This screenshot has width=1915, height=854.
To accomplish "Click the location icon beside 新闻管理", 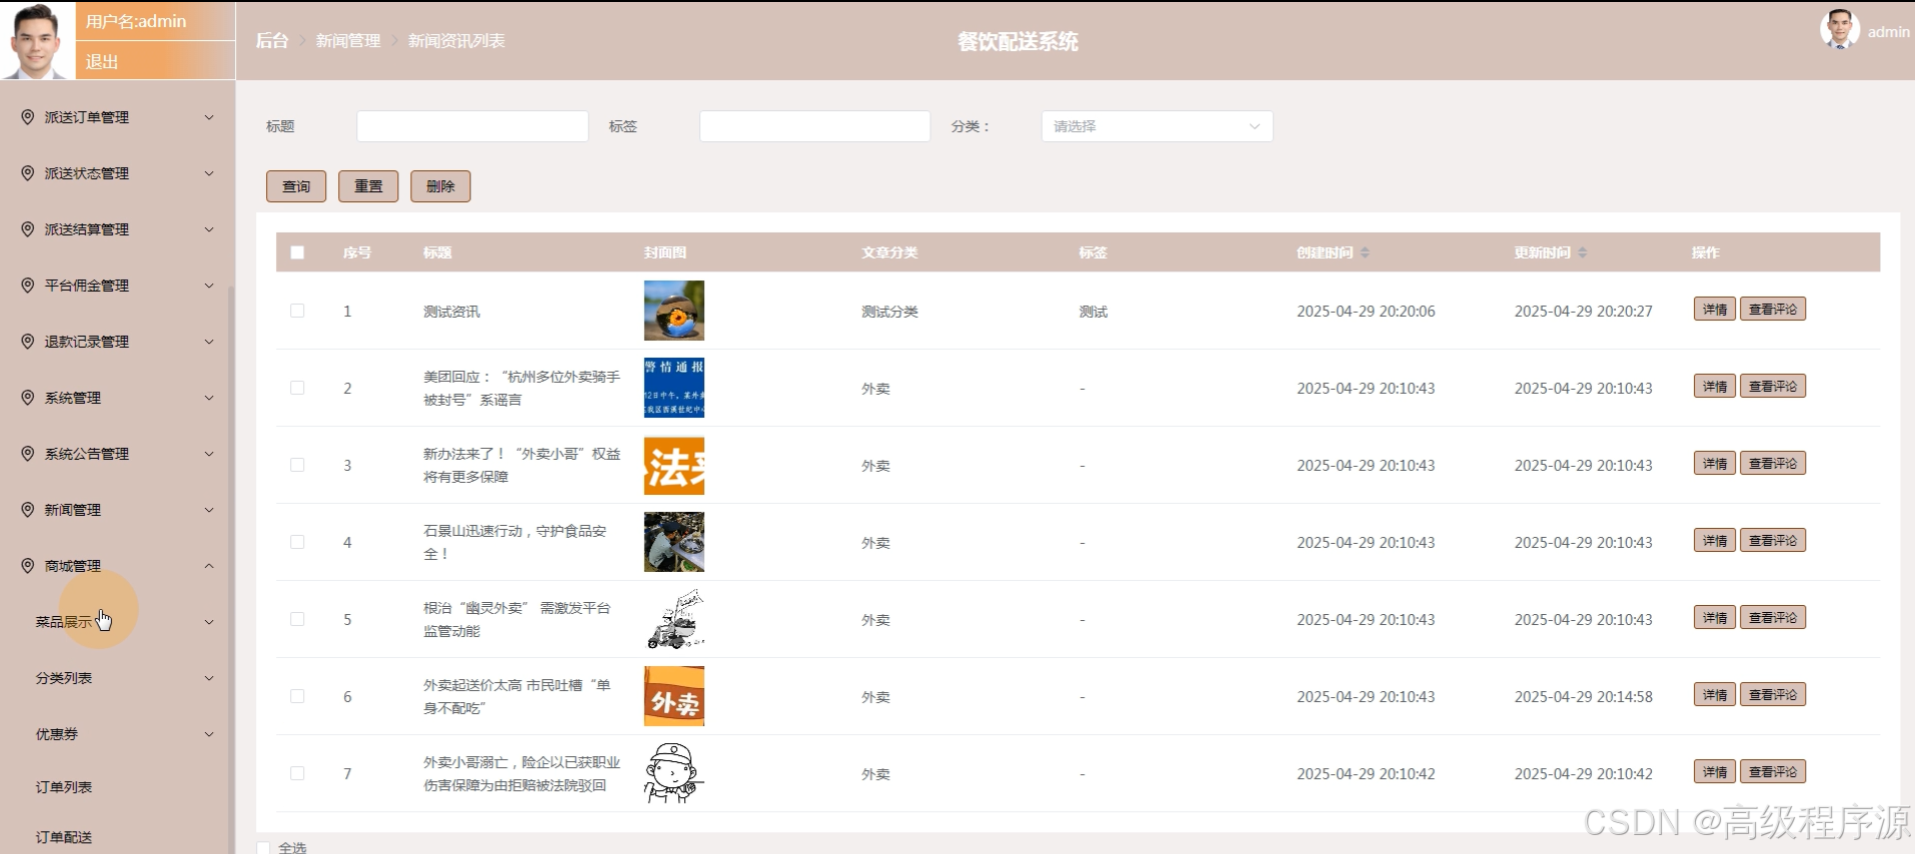I will coord(28,509).
